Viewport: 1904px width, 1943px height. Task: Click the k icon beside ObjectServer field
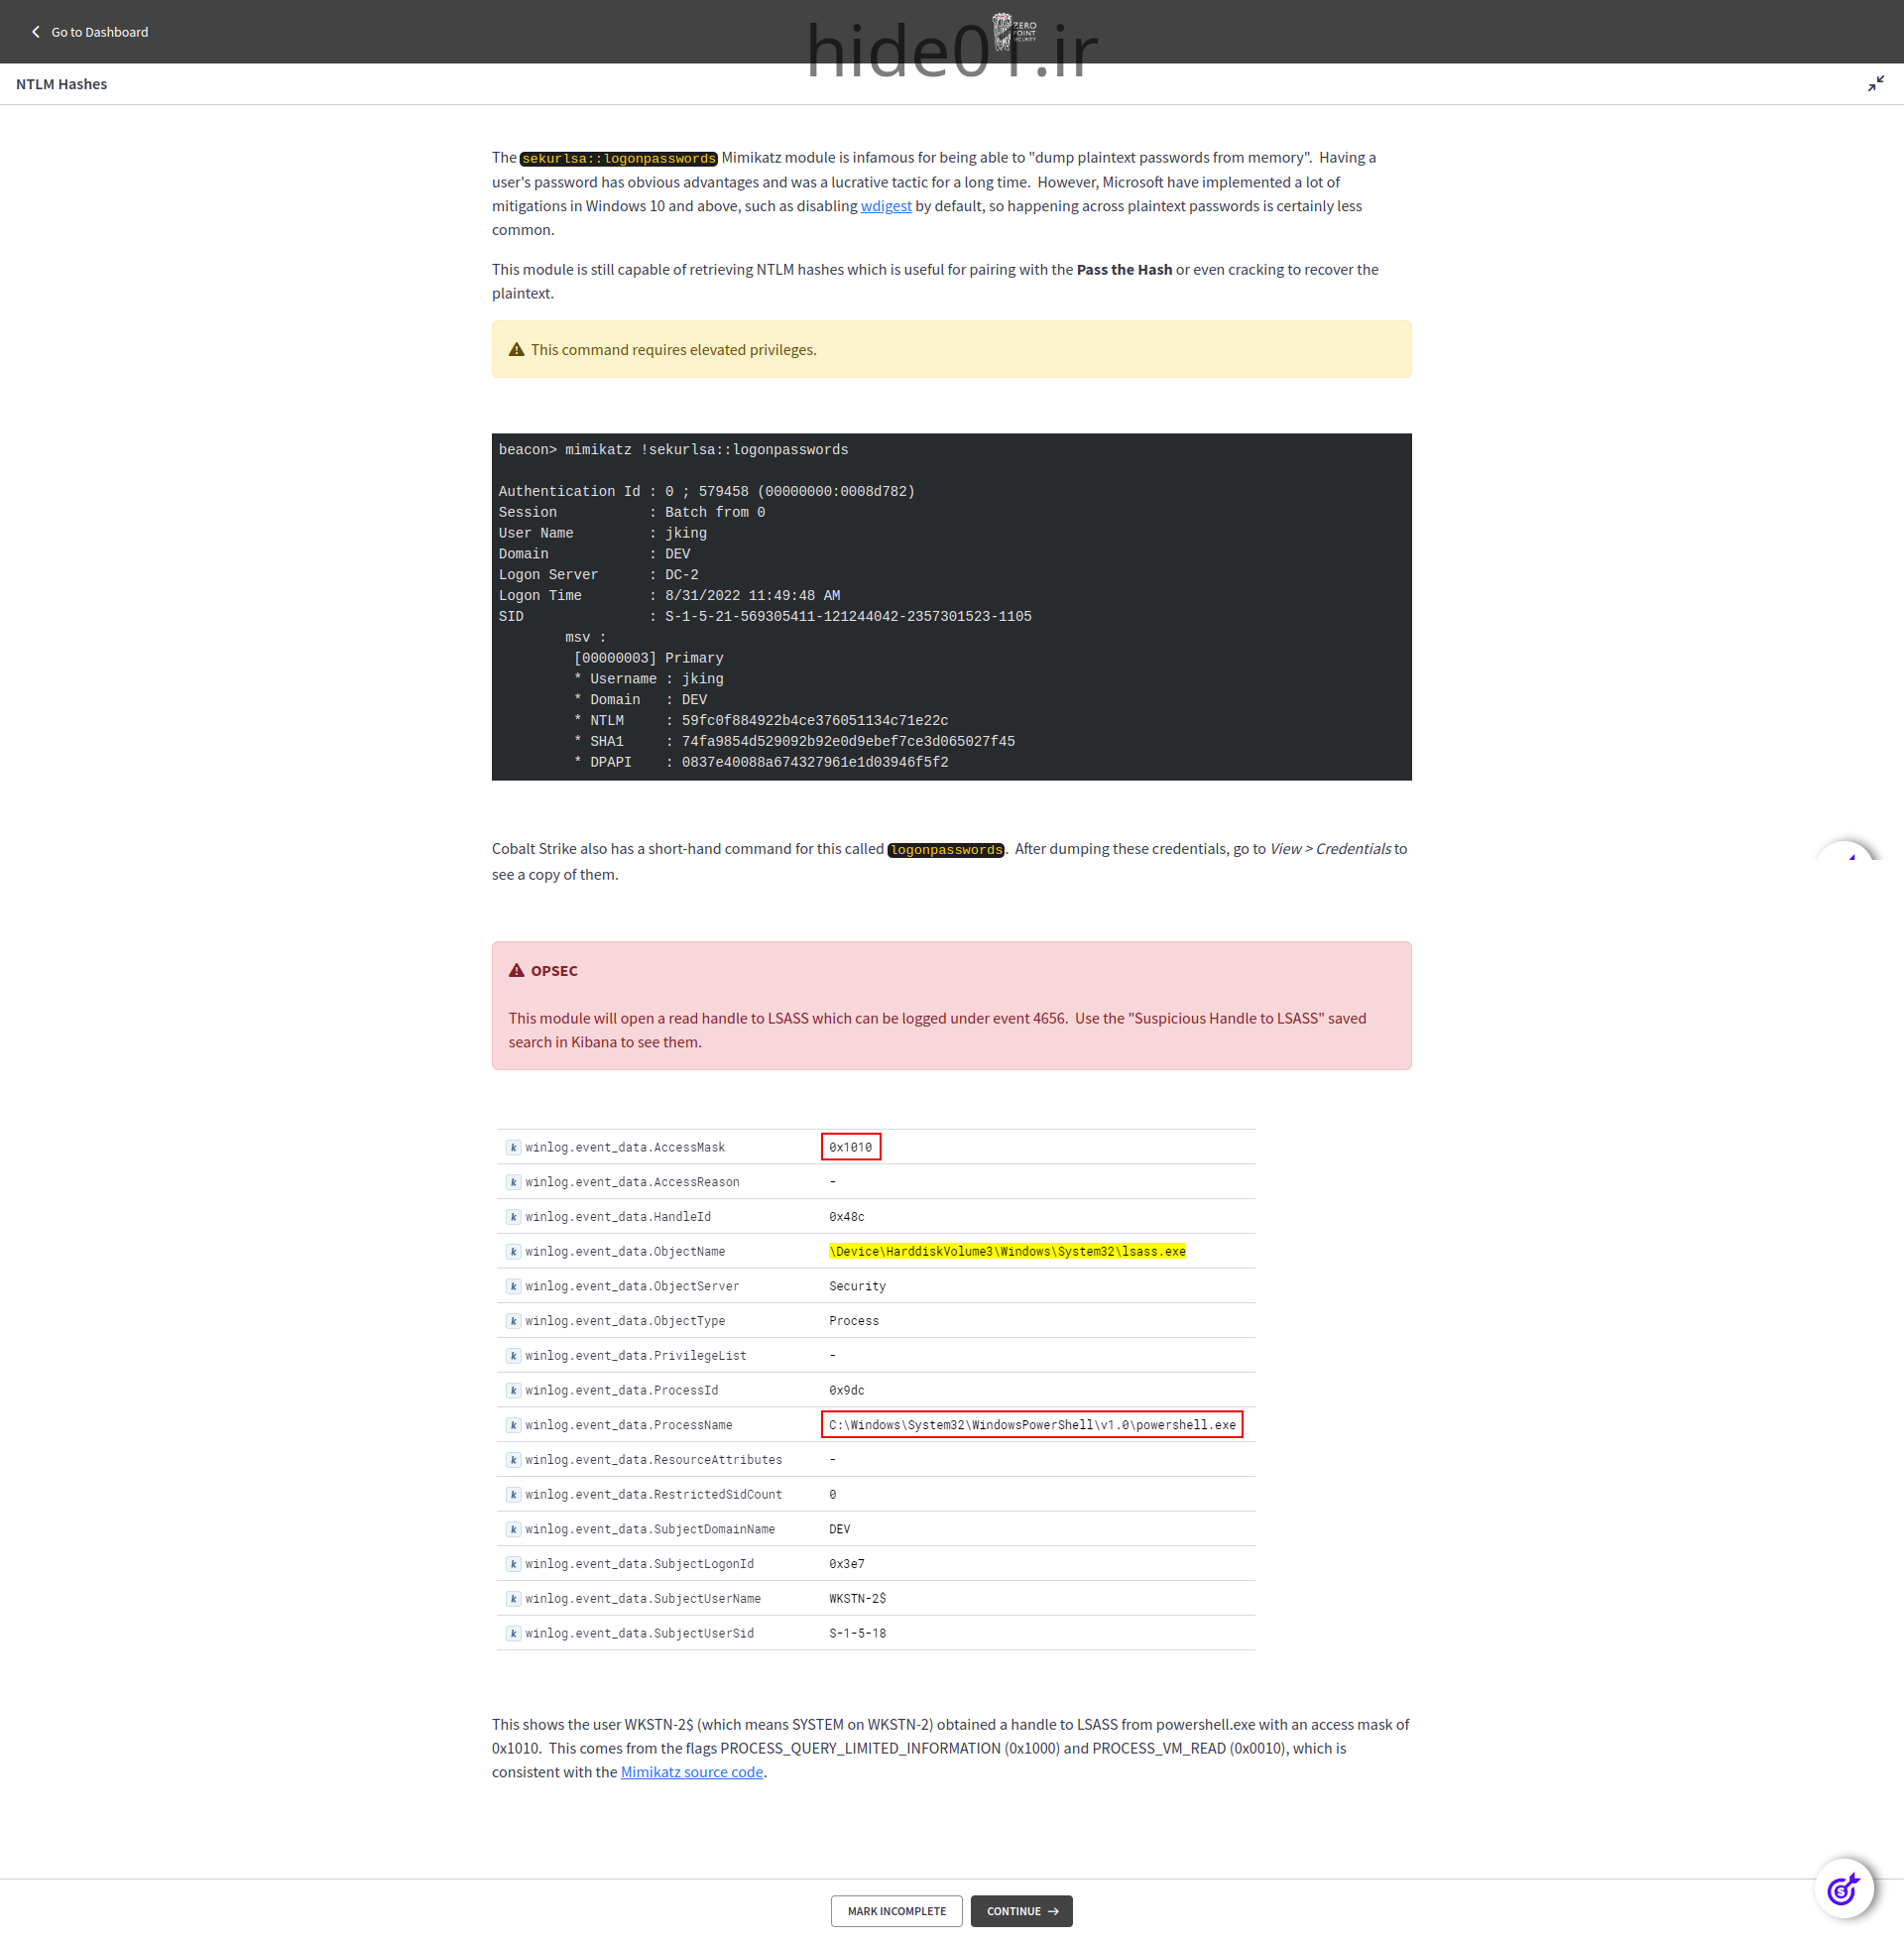tap(513, 1286)
